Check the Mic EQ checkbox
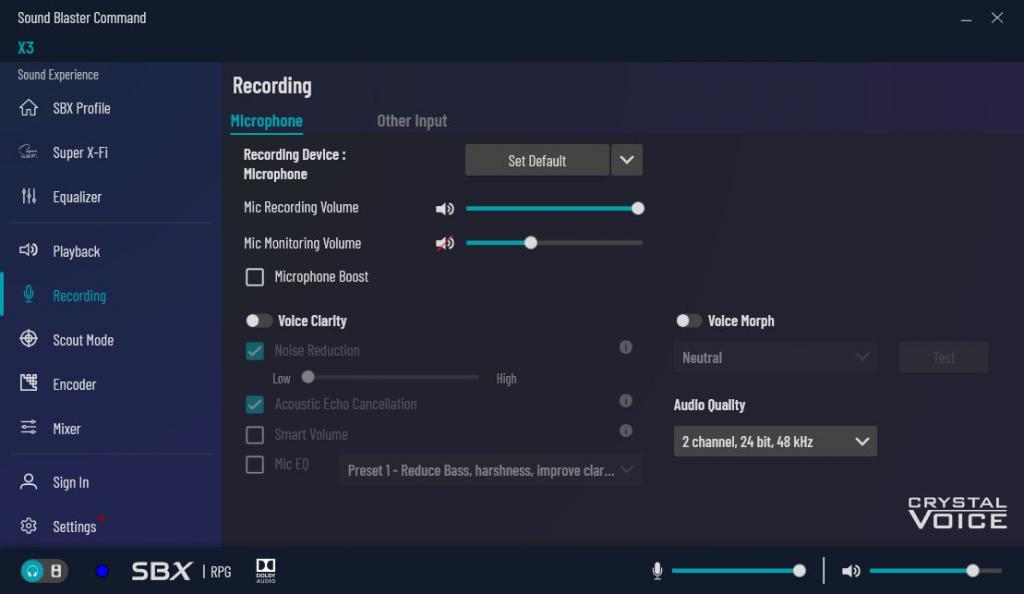Image resolution: width=1024 pixels, height=594 pixels. (x=255, y=465)
